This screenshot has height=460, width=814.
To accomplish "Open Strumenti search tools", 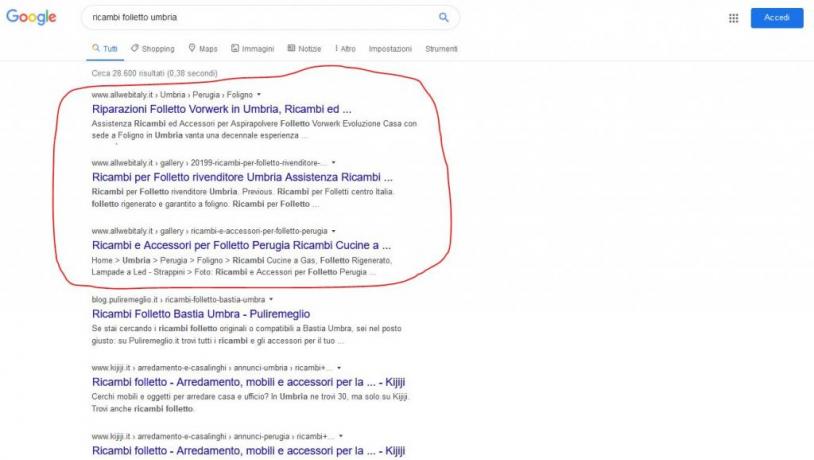I will pos(441,49).
